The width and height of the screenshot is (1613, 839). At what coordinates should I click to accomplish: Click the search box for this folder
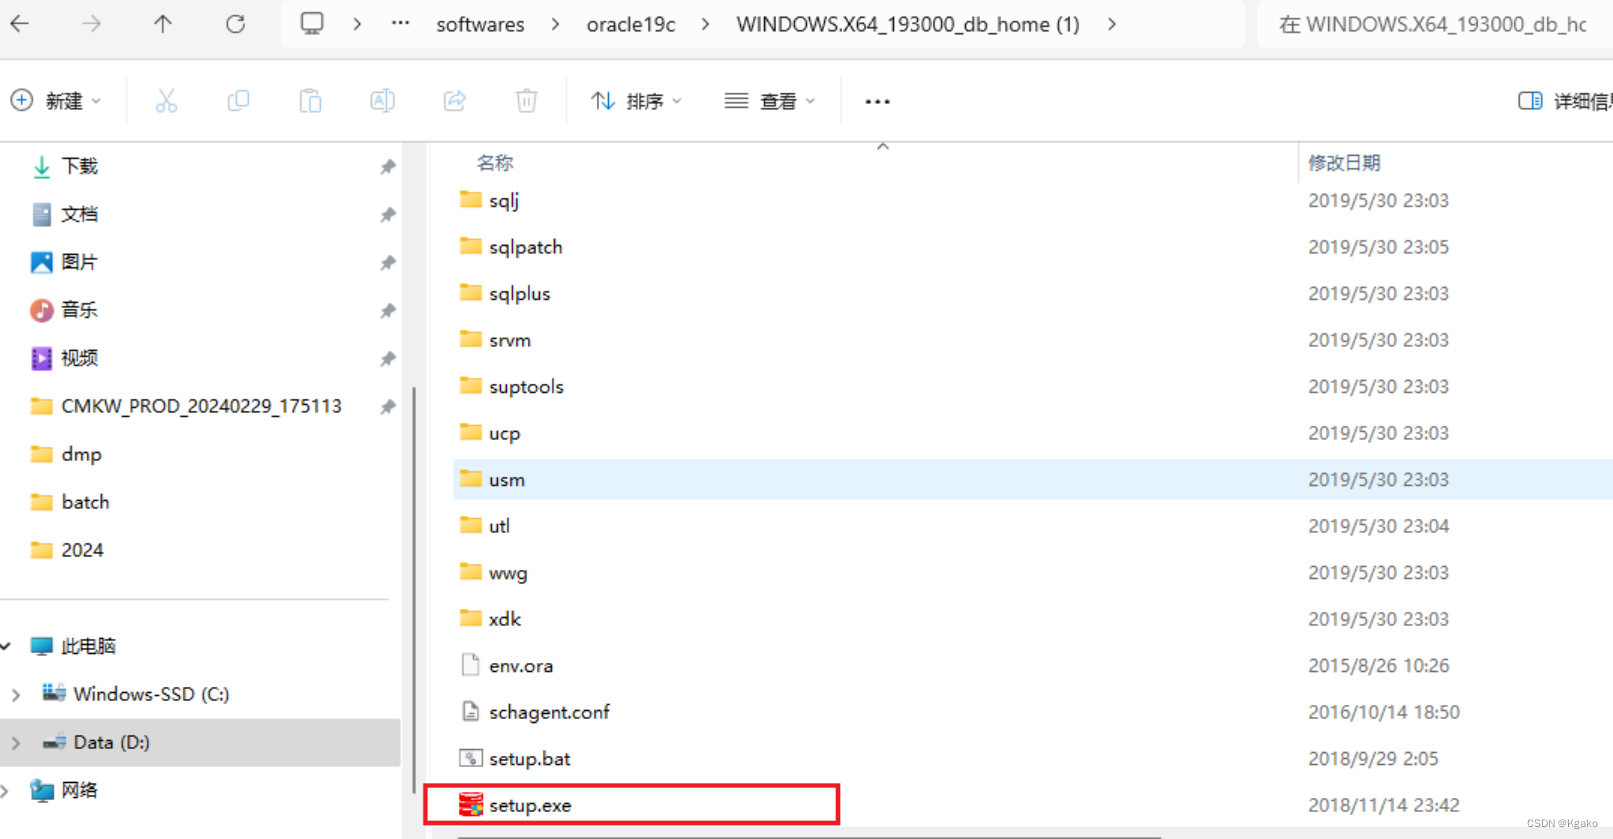[1435, 24]
